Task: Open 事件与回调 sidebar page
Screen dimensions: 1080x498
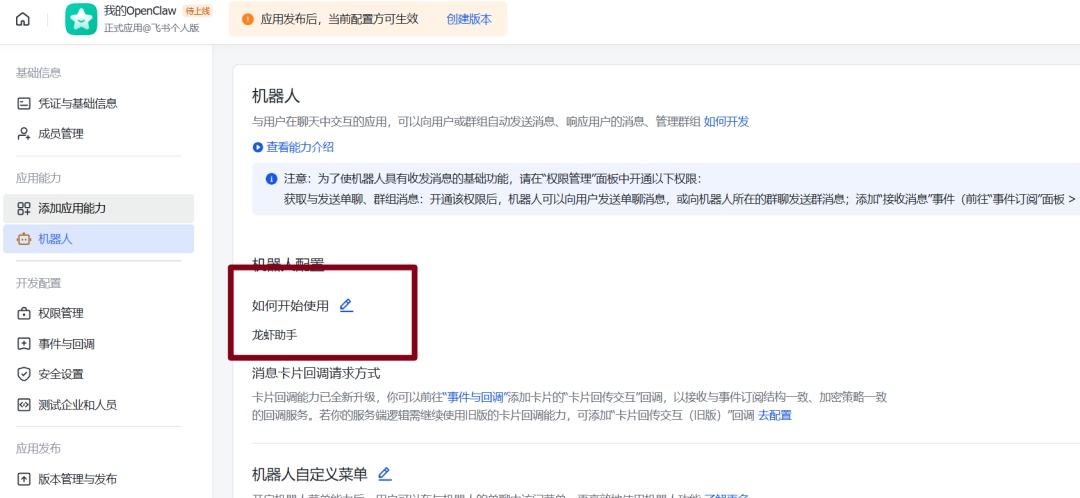Action: click(x=66, y=344)
